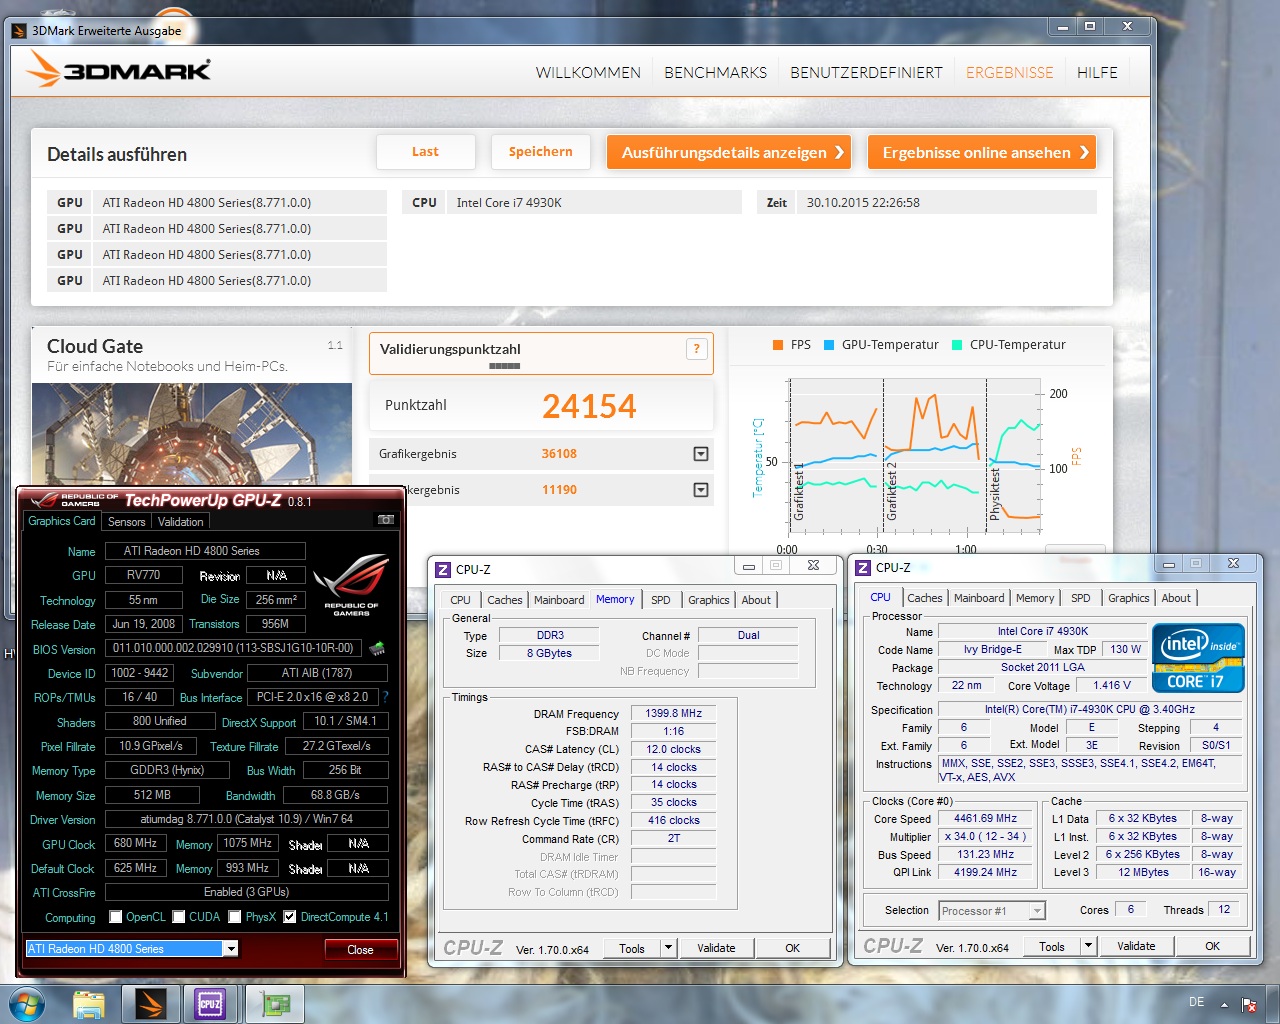This screenshot has width=1280, height=1024.
Task: Open the WILLKOMMEN tab in 3DMark
Action: 588,73
